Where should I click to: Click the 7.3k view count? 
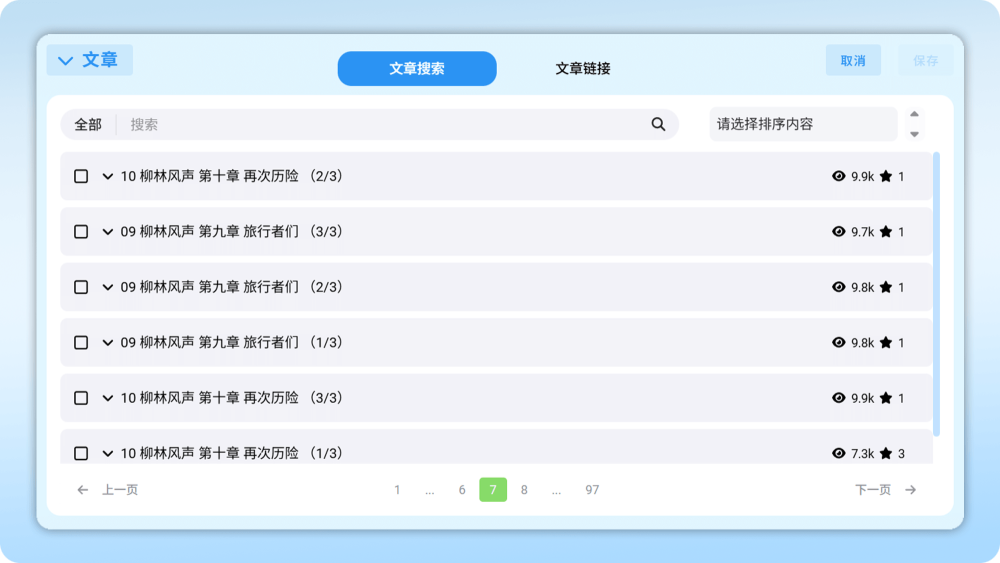click(x=862, y=453)
